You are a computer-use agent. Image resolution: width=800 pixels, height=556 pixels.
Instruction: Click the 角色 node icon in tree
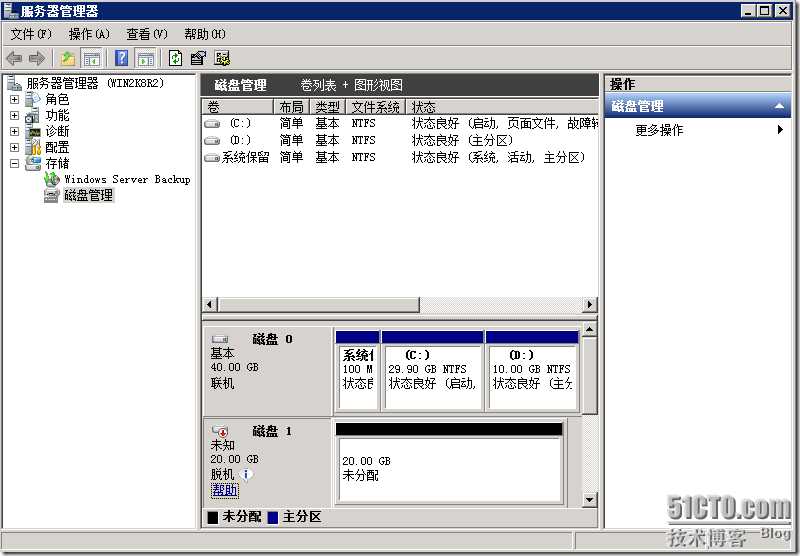tap(33, 99)
